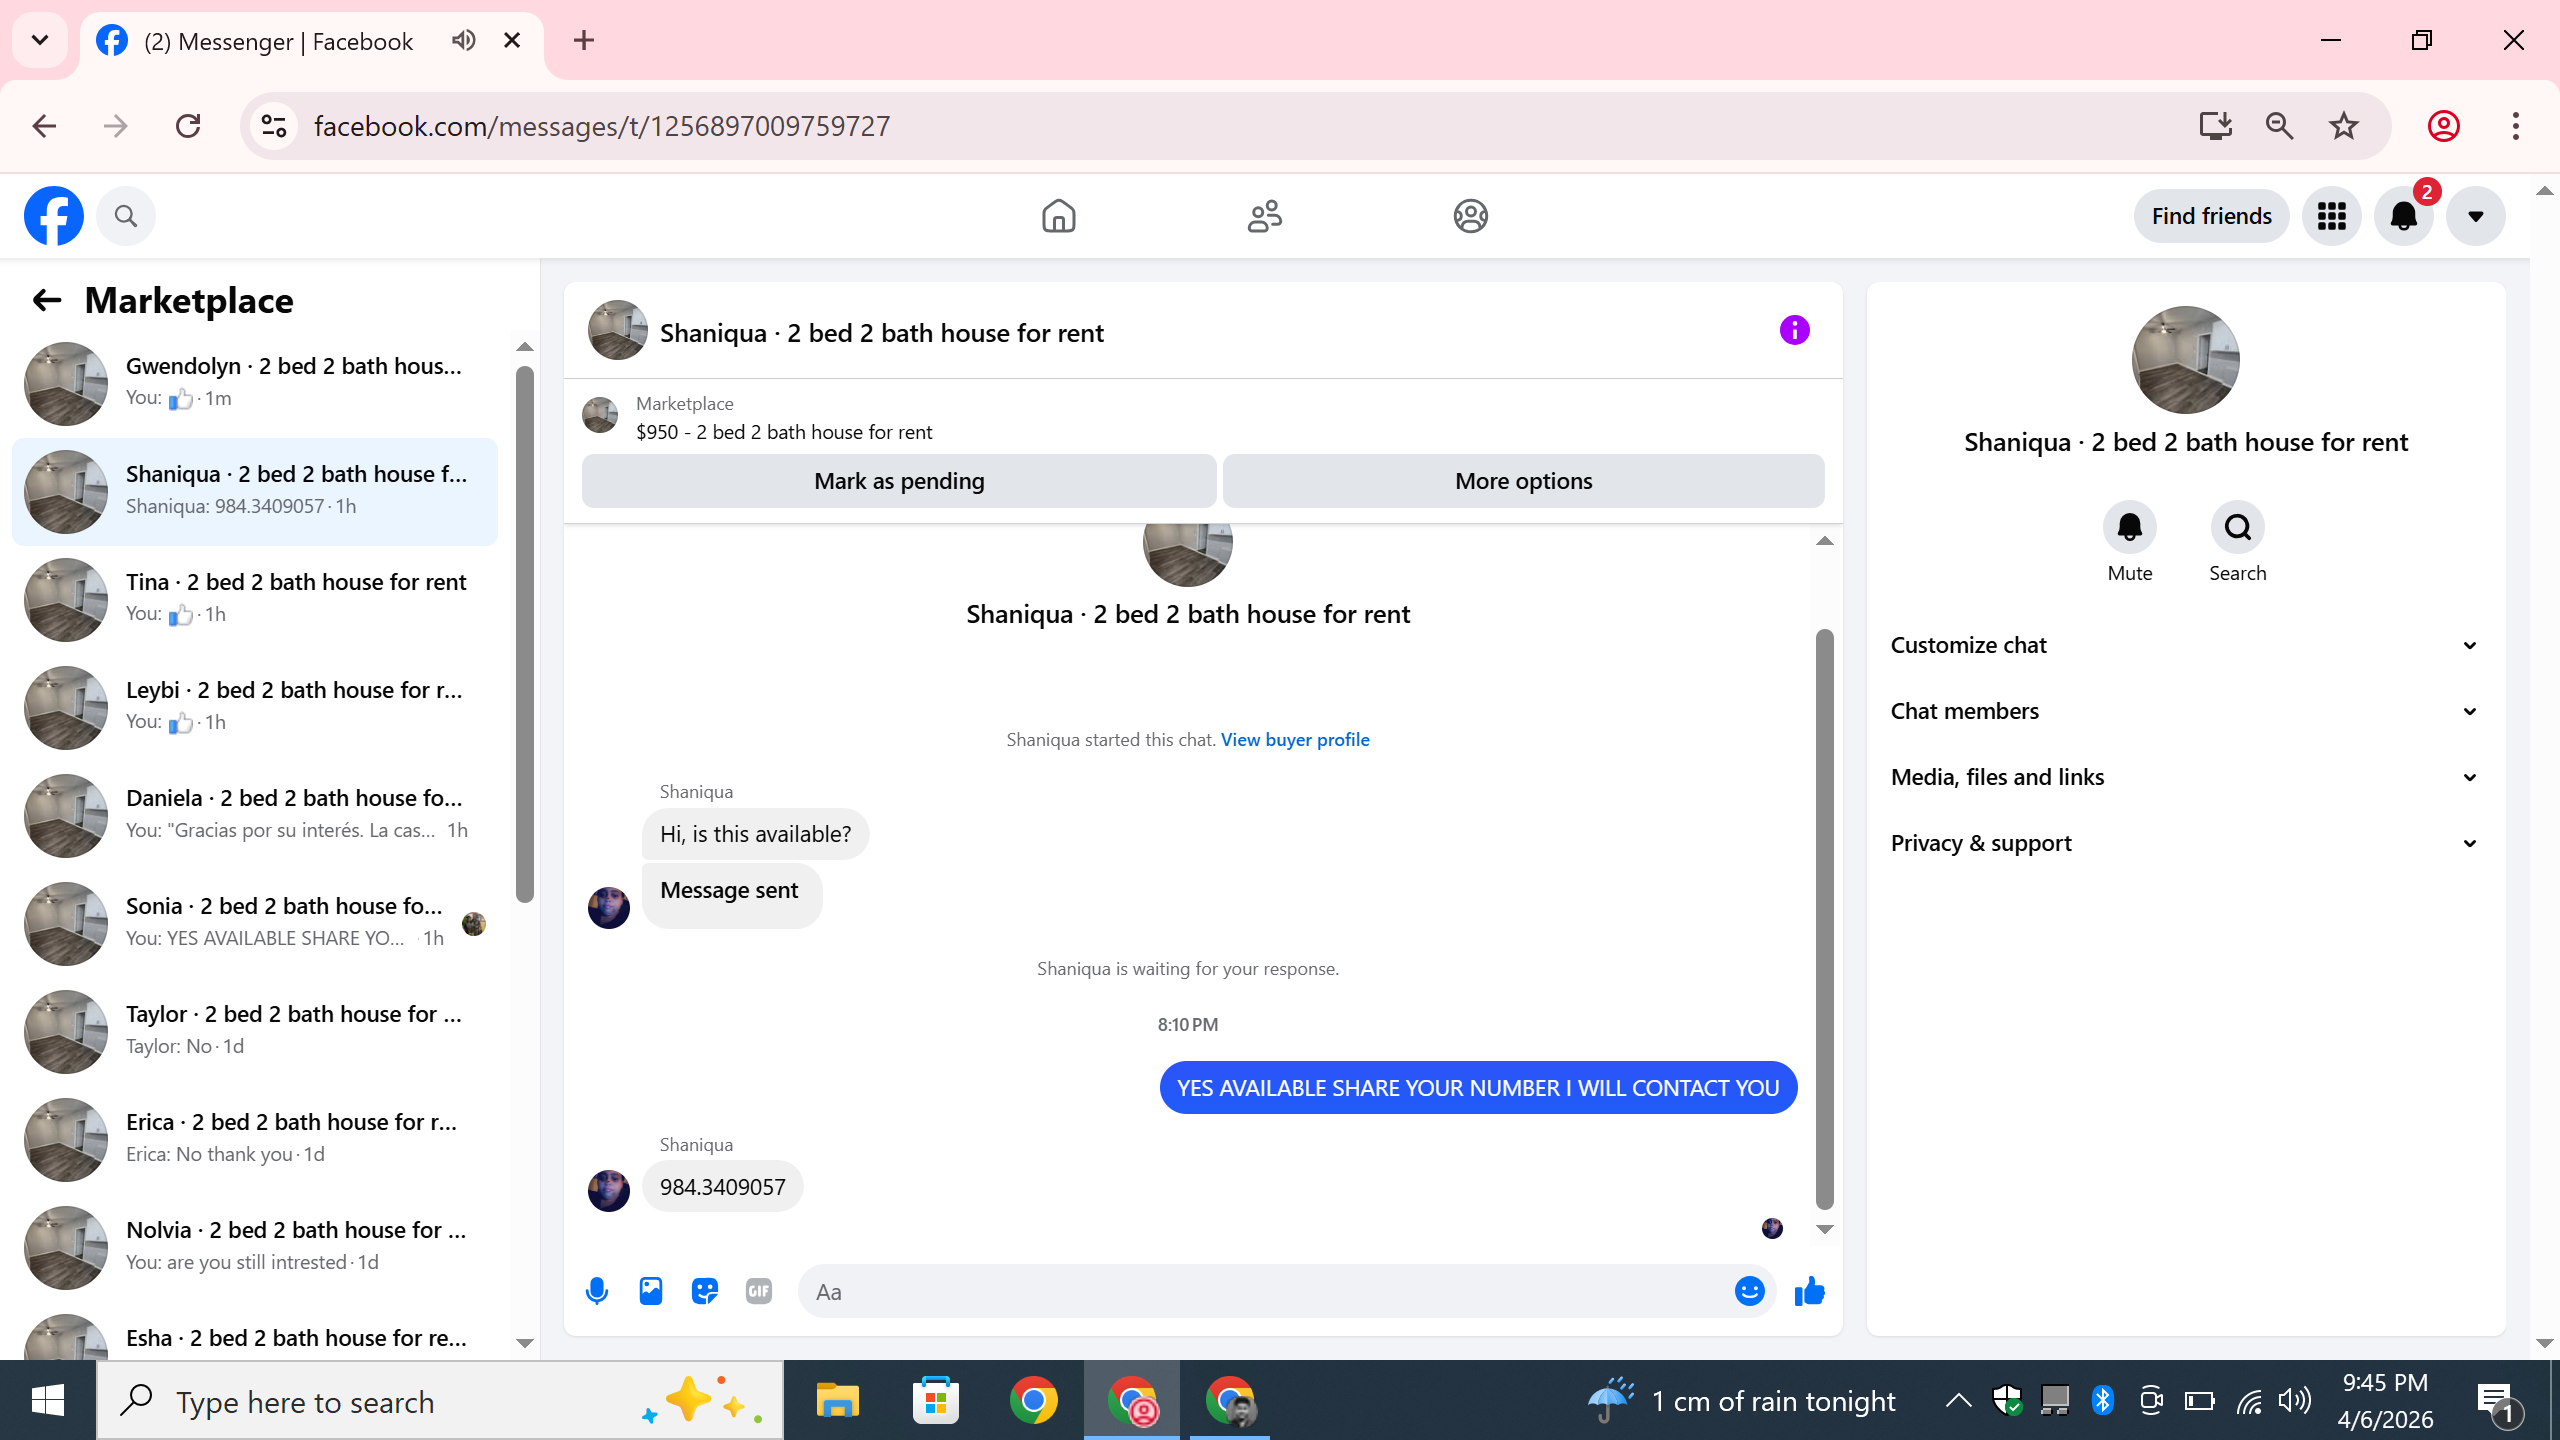
Task: Reload the page with refresh icon
Action: pos(188,126)
